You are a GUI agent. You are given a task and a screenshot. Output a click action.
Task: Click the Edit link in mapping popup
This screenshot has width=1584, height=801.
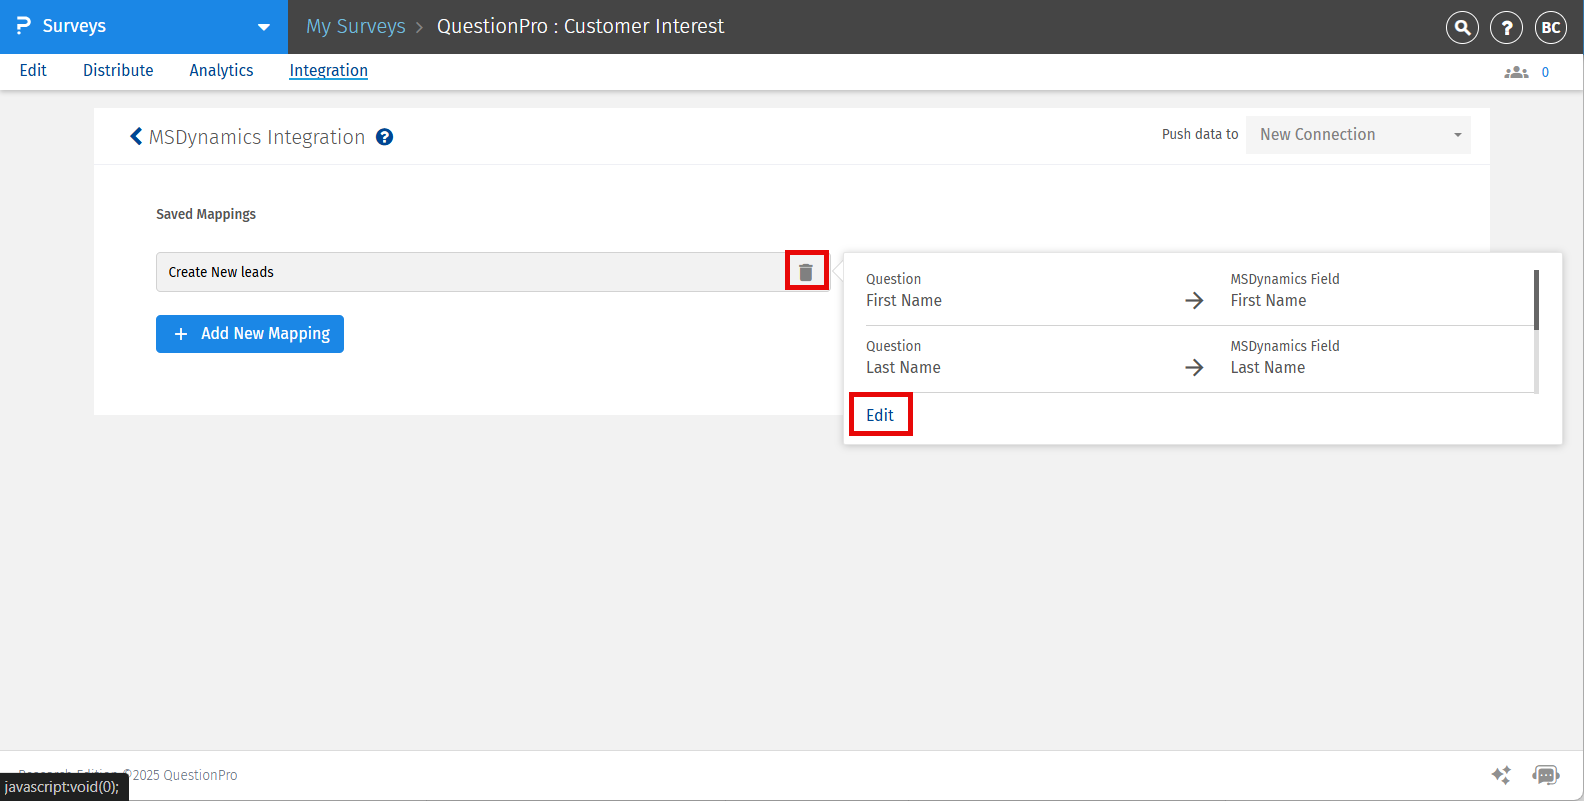pos(880,415)
